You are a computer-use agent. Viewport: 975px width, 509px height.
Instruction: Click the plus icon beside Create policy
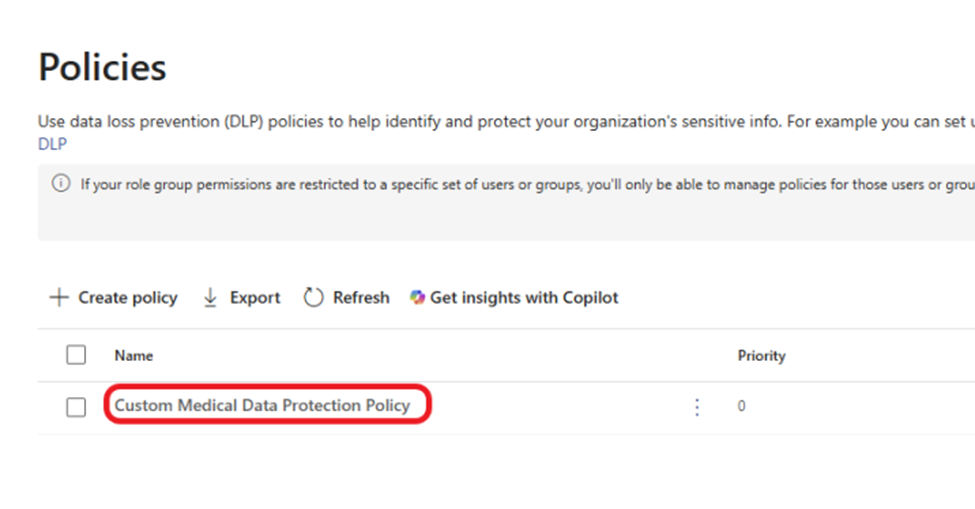(x=59, y=298)
